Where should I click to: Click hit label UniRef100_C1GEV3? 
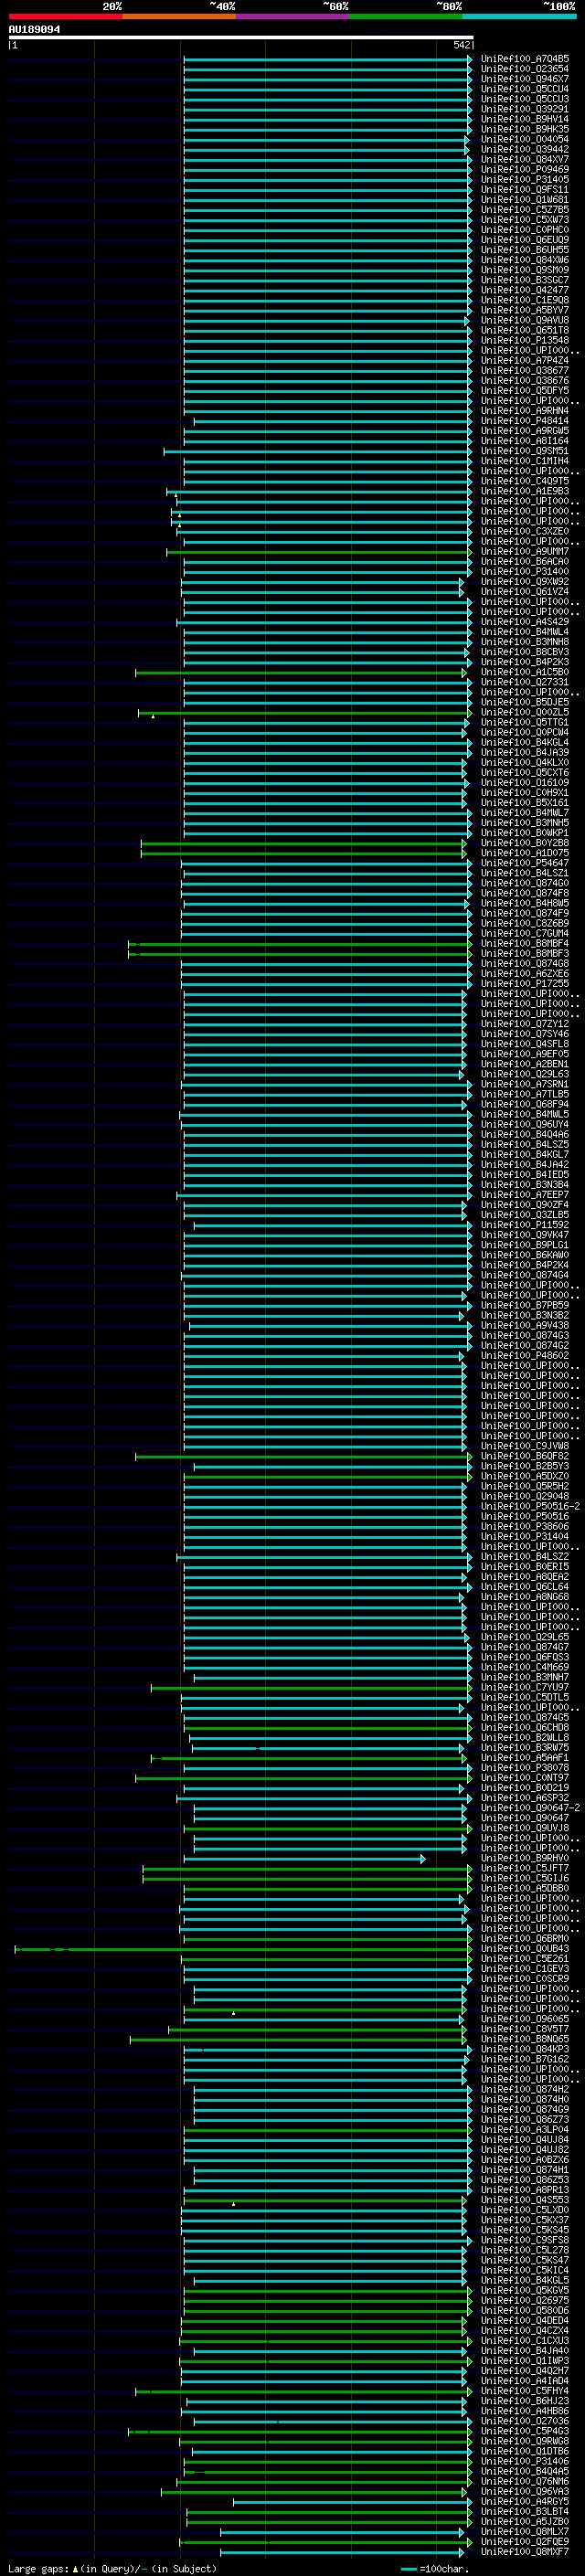point(525,1969)
